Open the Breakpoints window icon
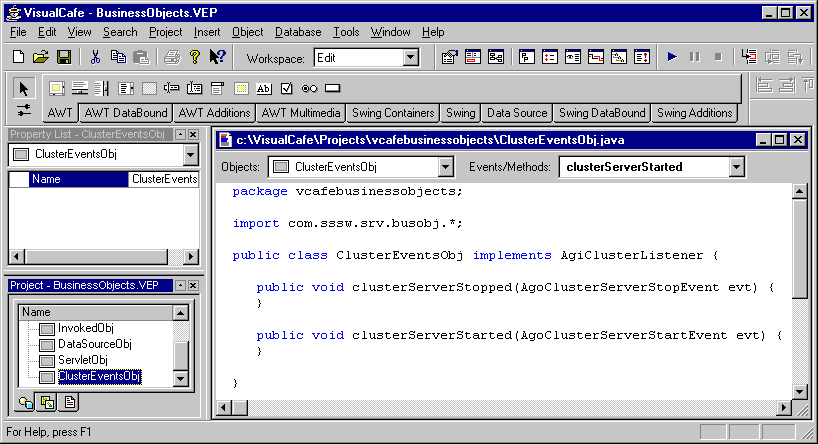The image size is (818, 444). 550,57
